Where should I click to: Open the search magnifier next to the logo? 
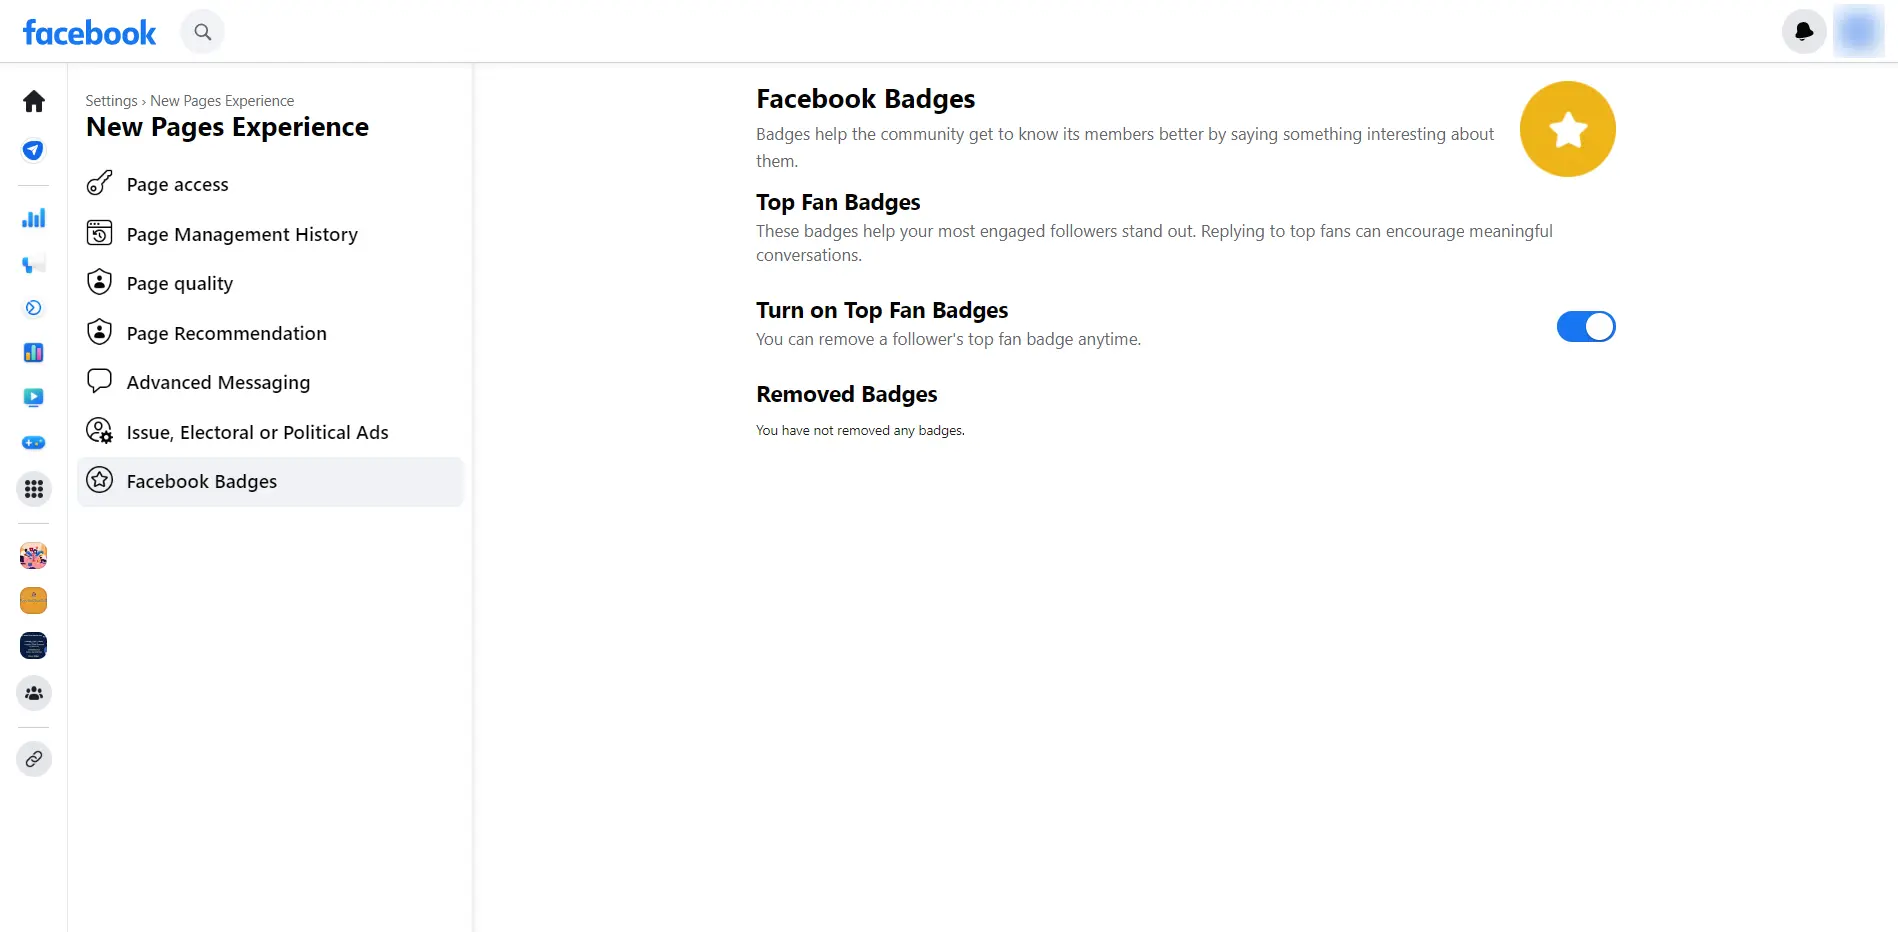click(x=202, y=31)
